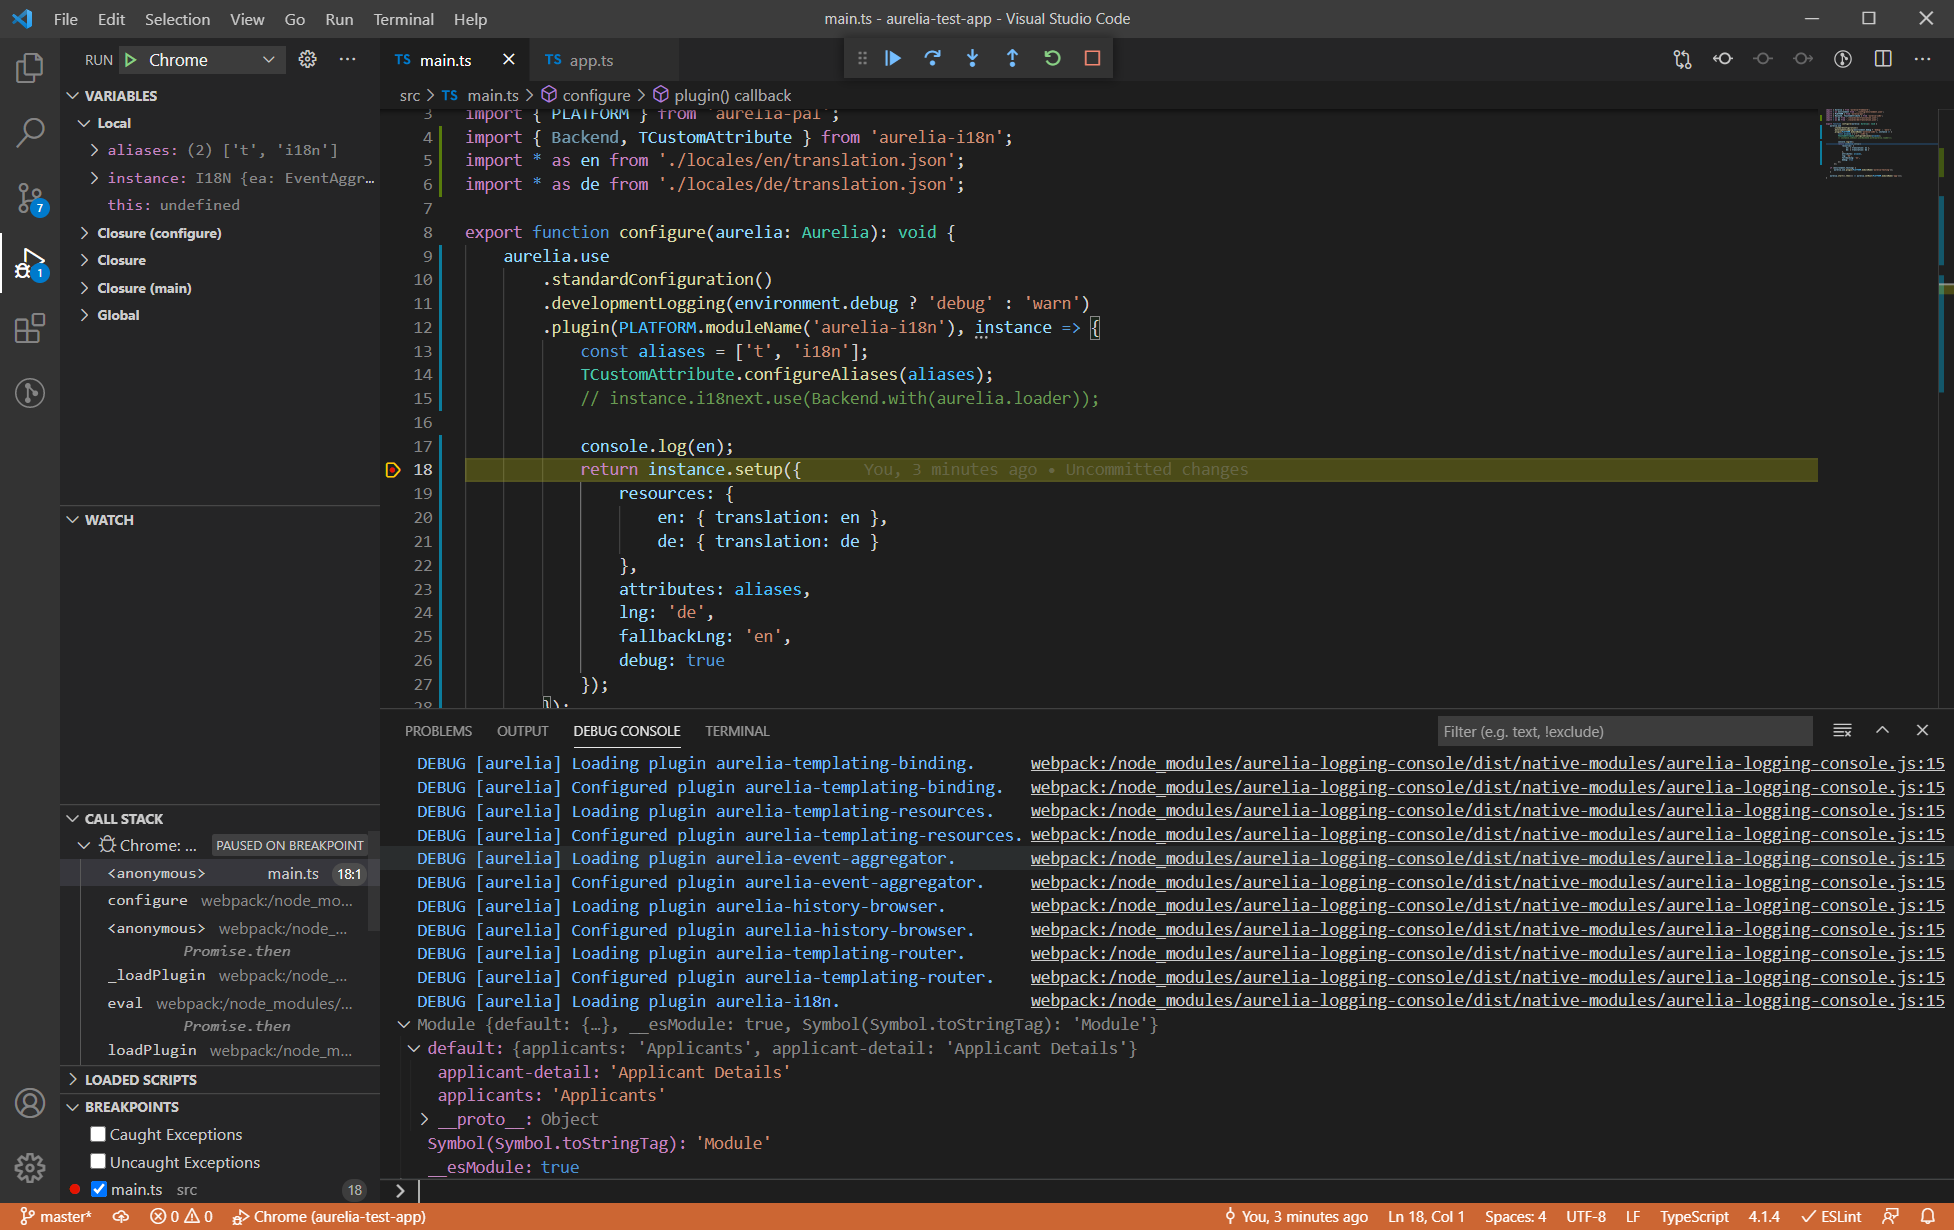Open launch.json via gear icon

308,60
